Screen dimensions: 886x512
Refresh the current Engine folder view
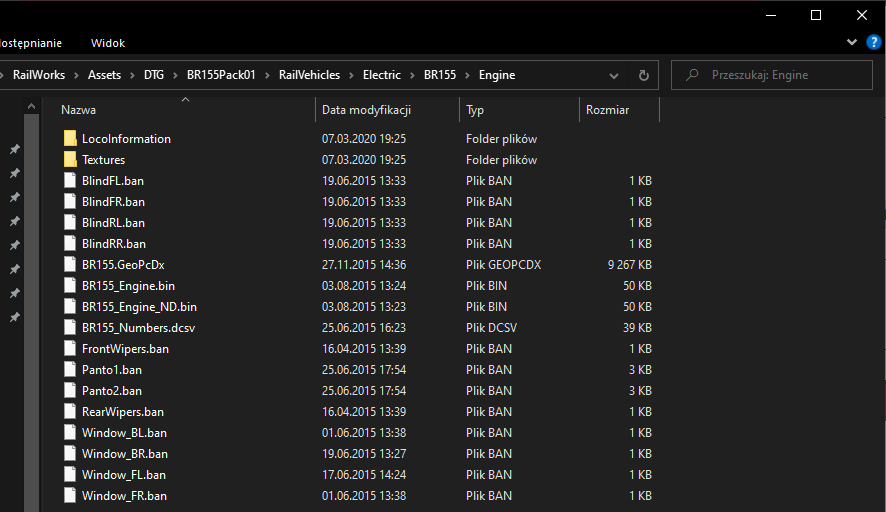[x=644, y=75]
